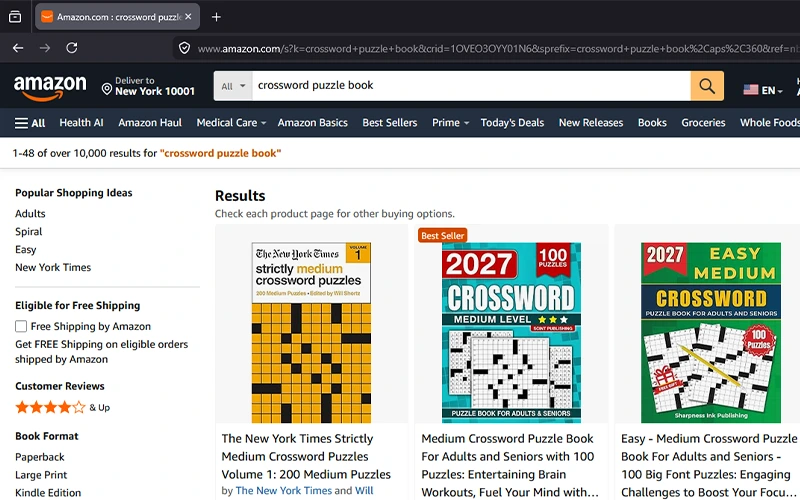Select the Spiral shopping idea
The height and width of the screenshot is (500, 800).
pos(29,232)
